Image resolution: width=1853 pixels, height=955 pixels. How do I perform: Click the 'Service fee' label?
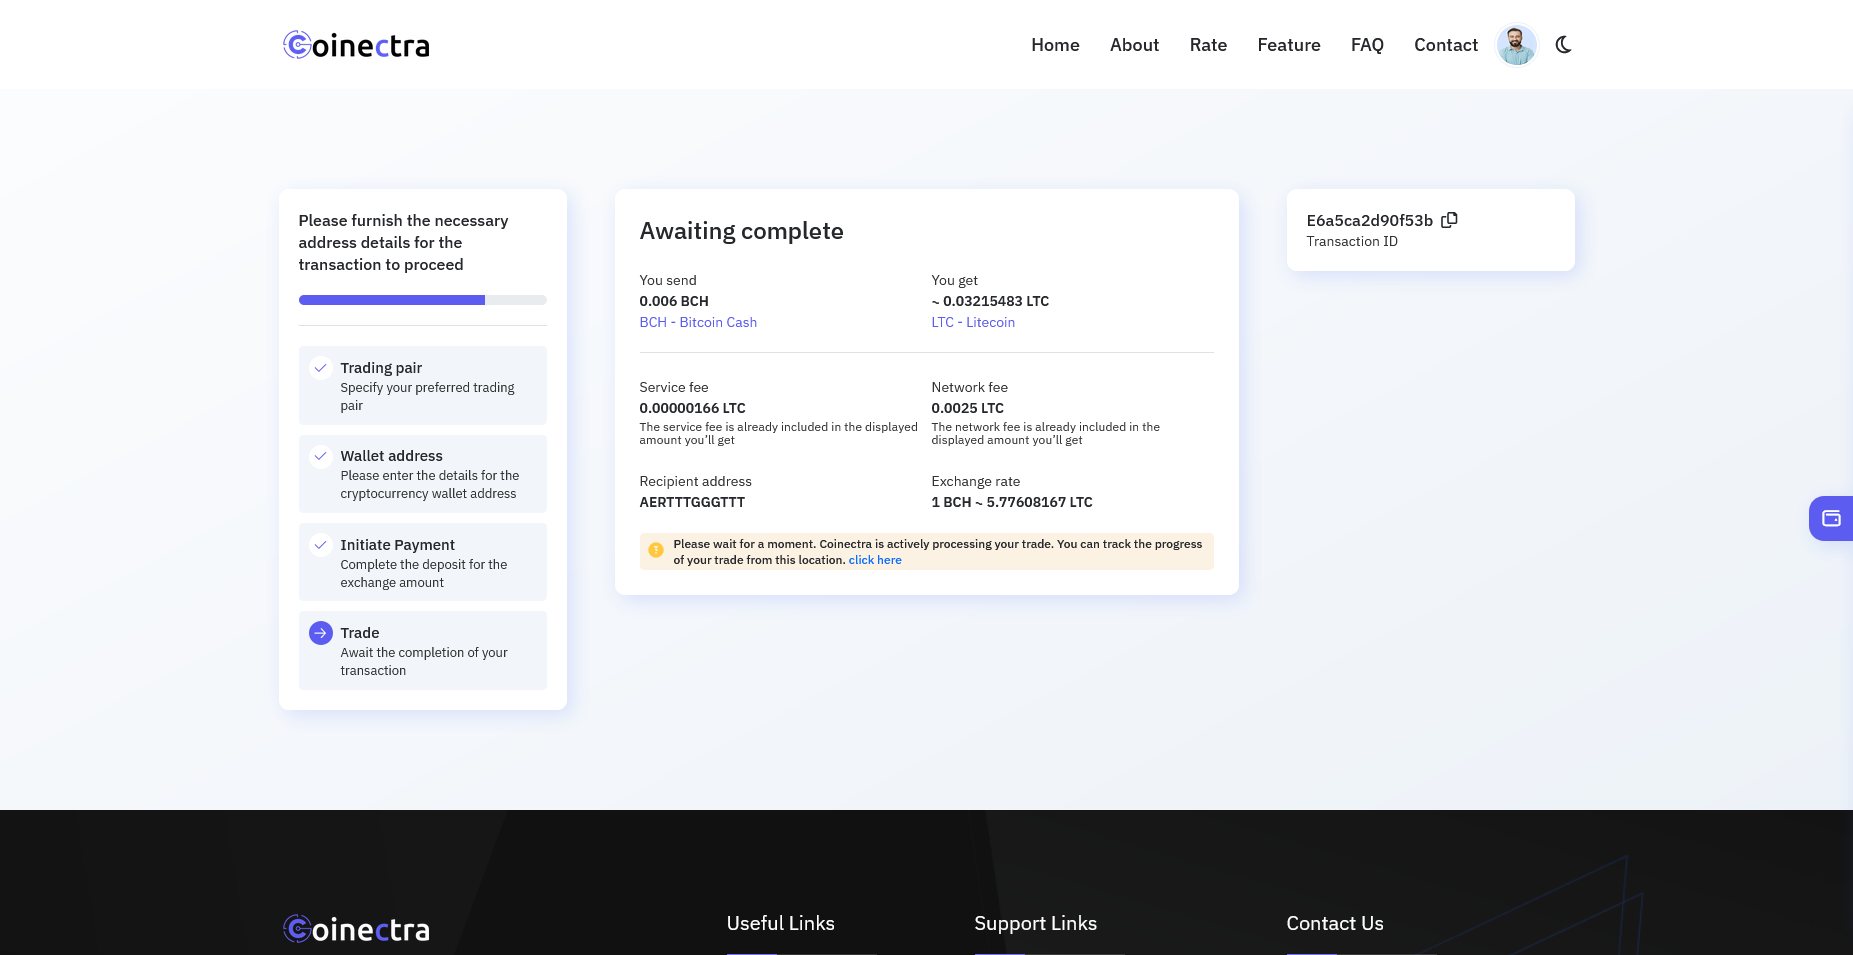674,387
